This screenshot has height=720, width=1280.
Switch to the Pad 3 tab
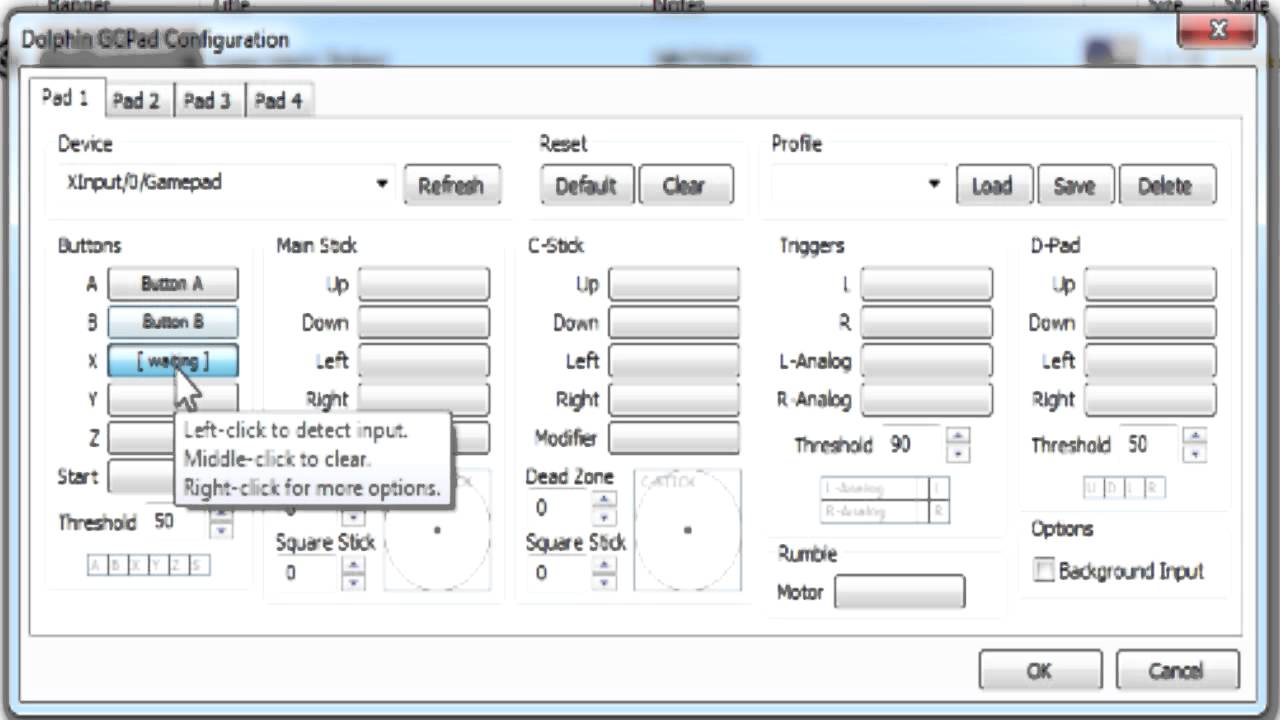tap(207, 100)
